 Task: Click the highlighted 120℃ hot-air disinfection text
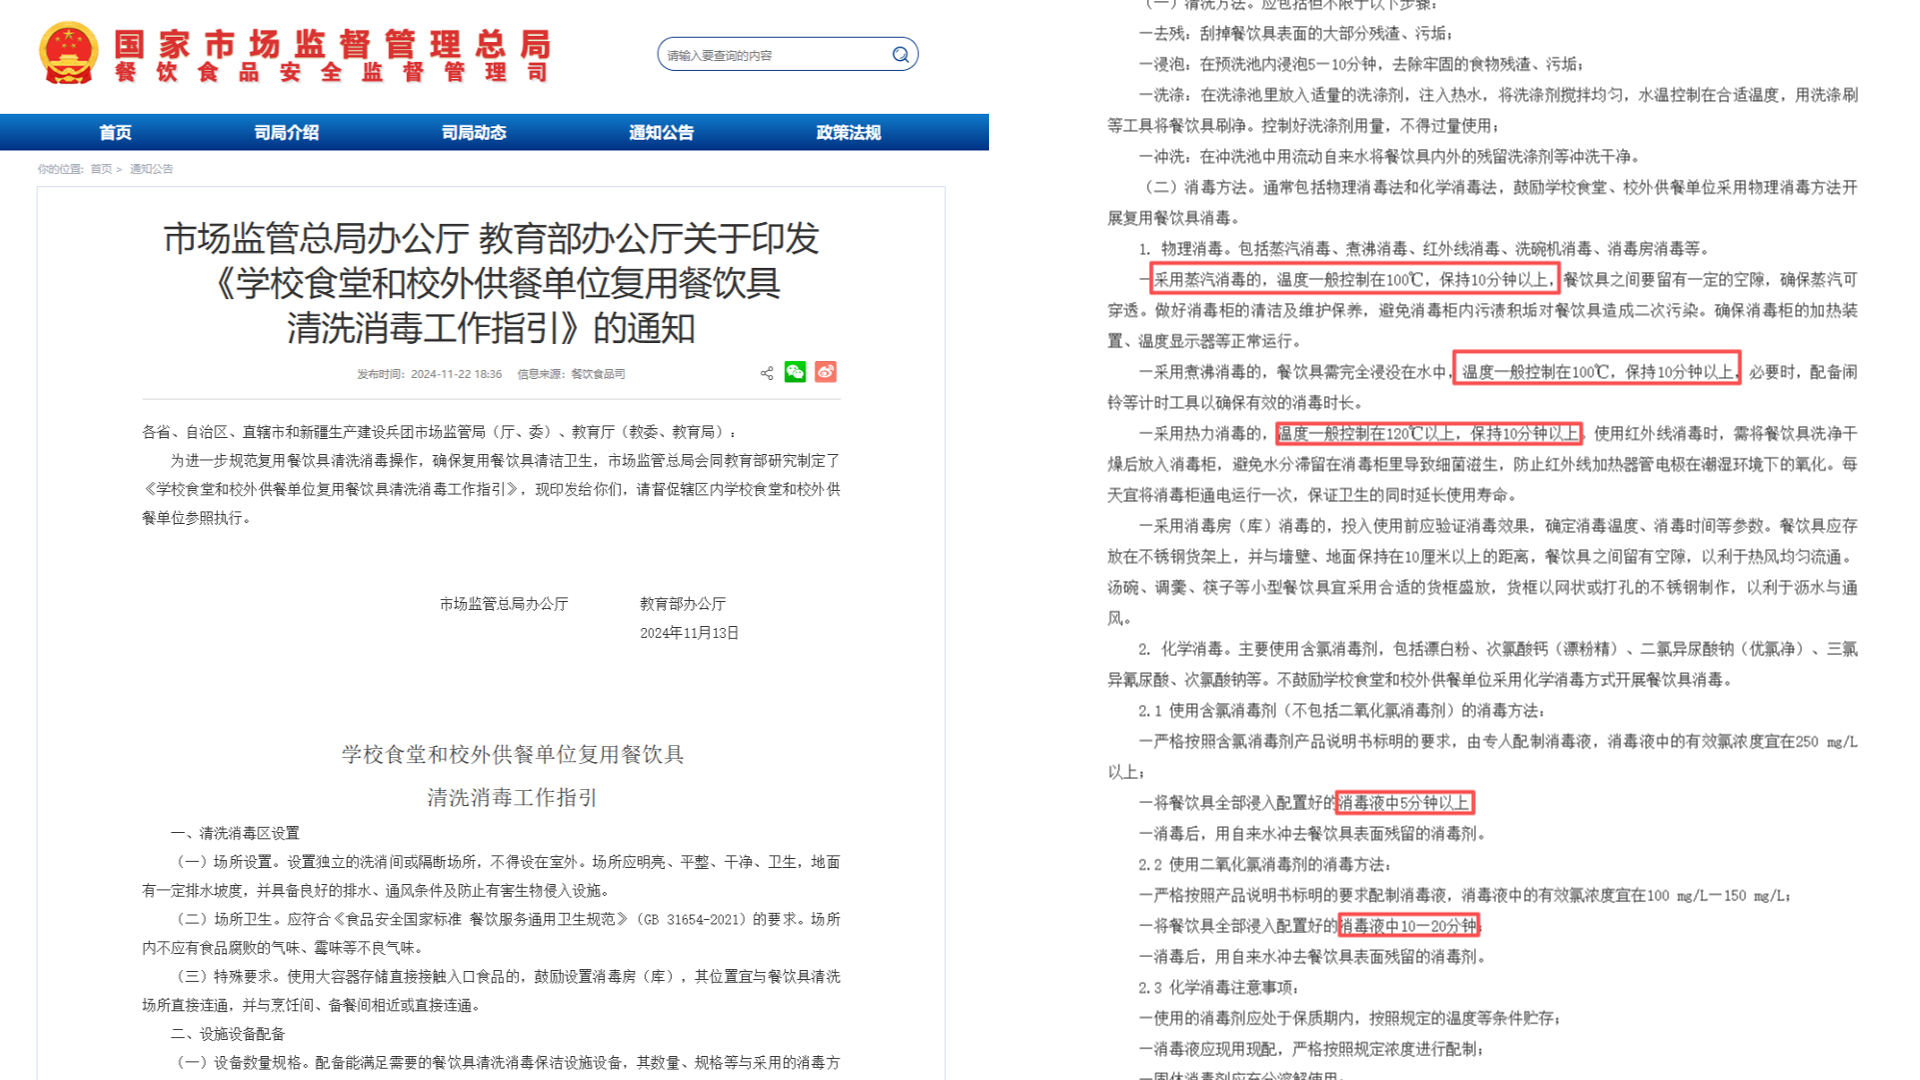1429,433
